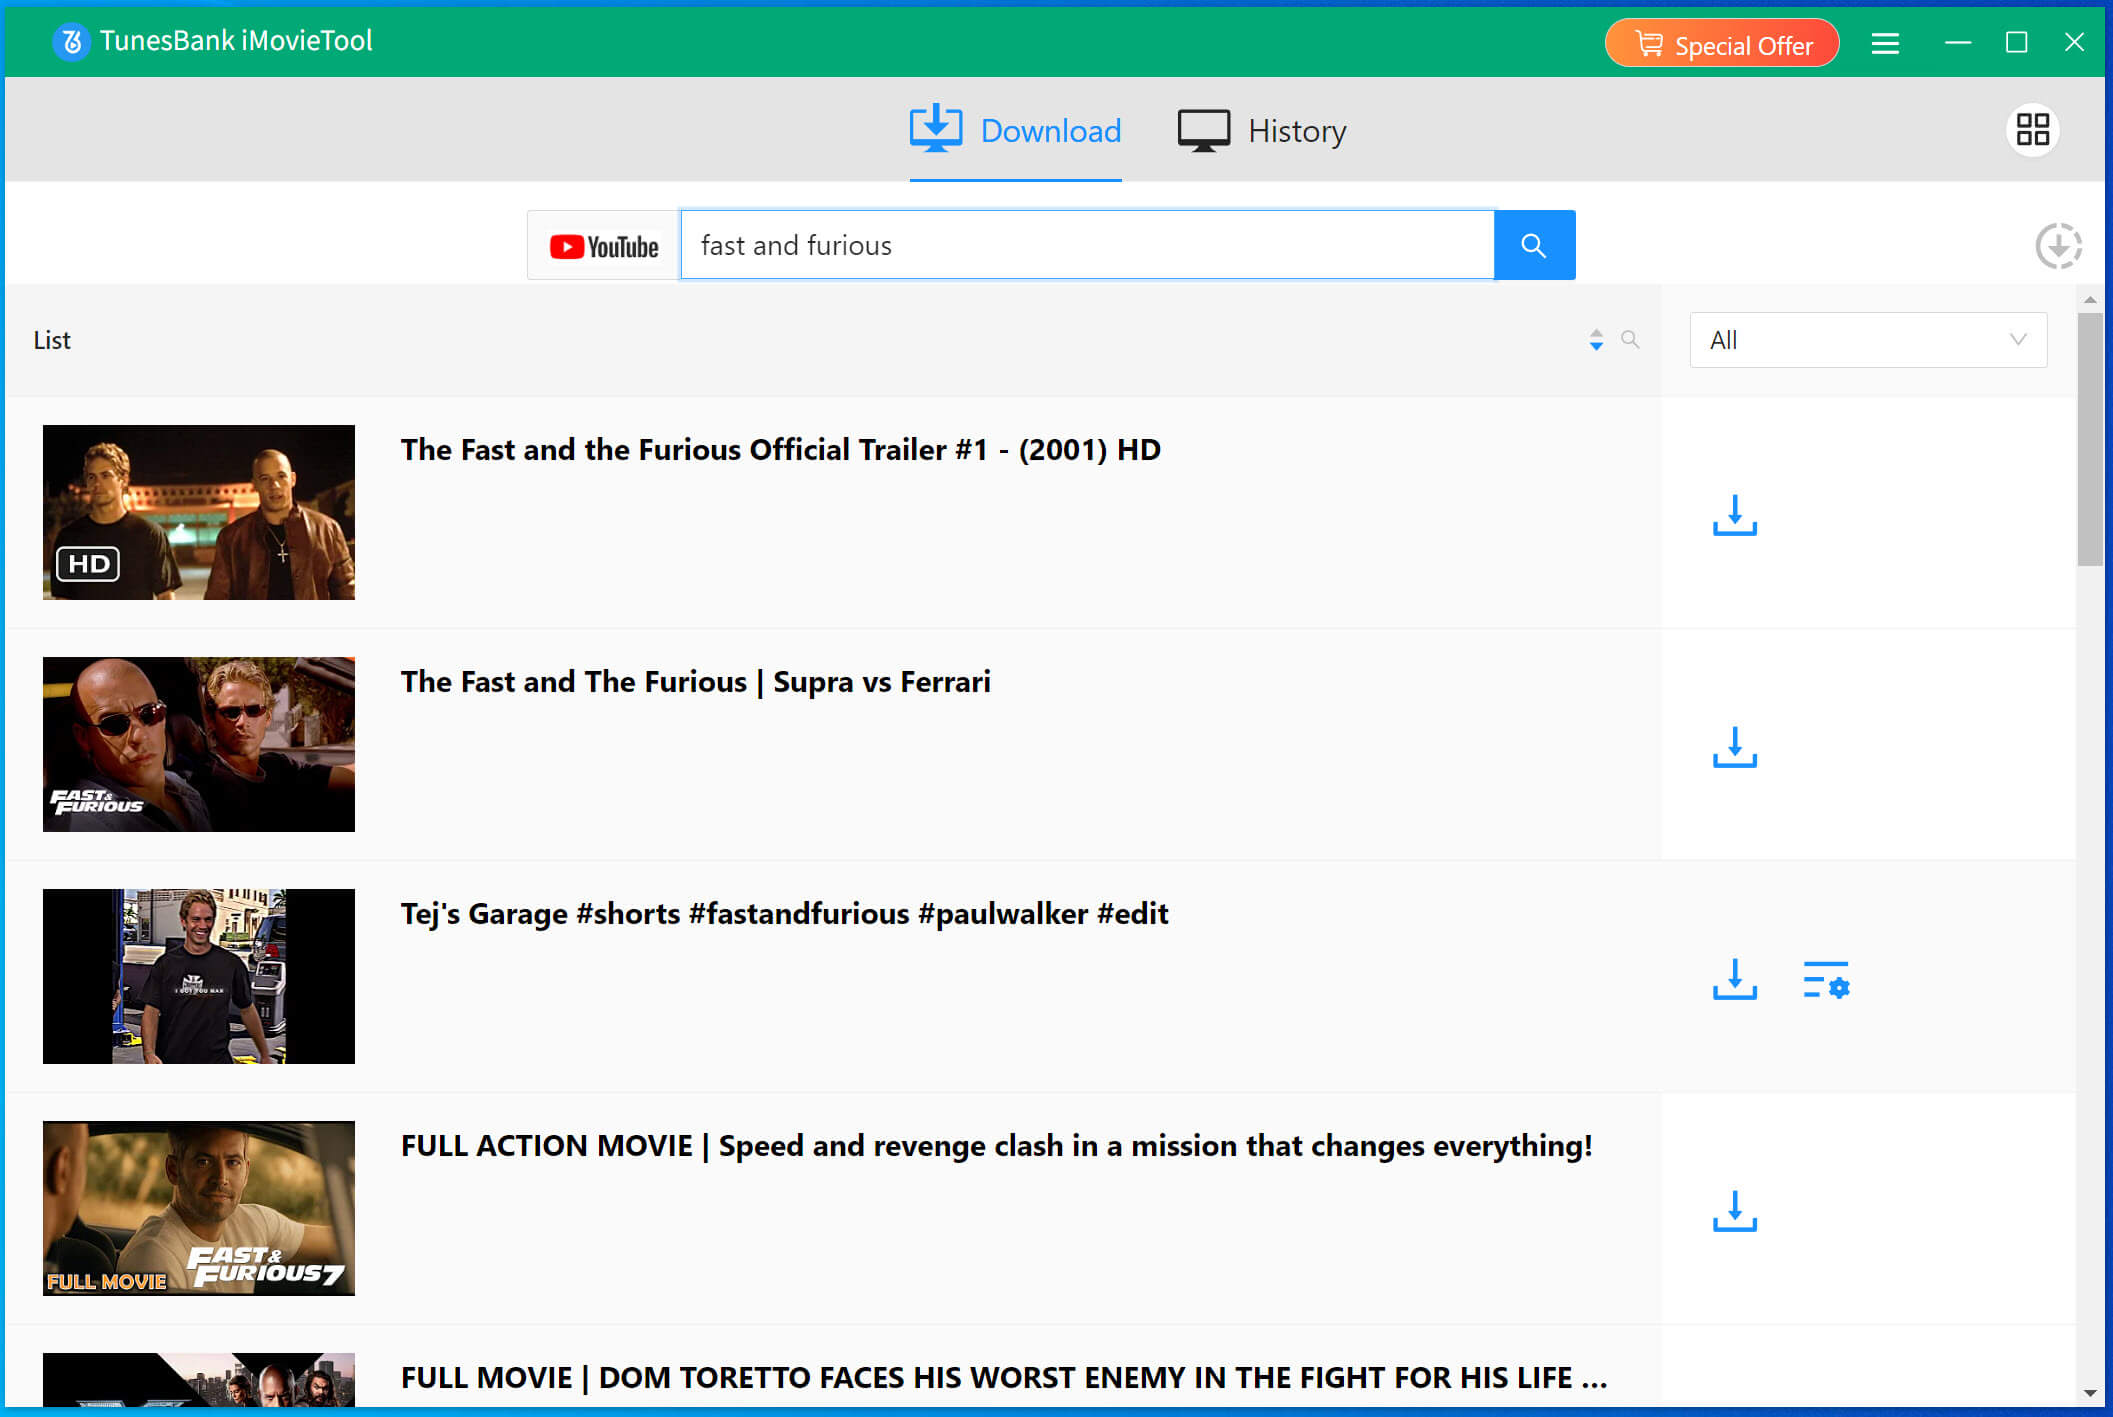This screenshot has height=1417, width=2113.
Task: Open settings for Tej's Garage video
Action: (x=1826, y=980)
